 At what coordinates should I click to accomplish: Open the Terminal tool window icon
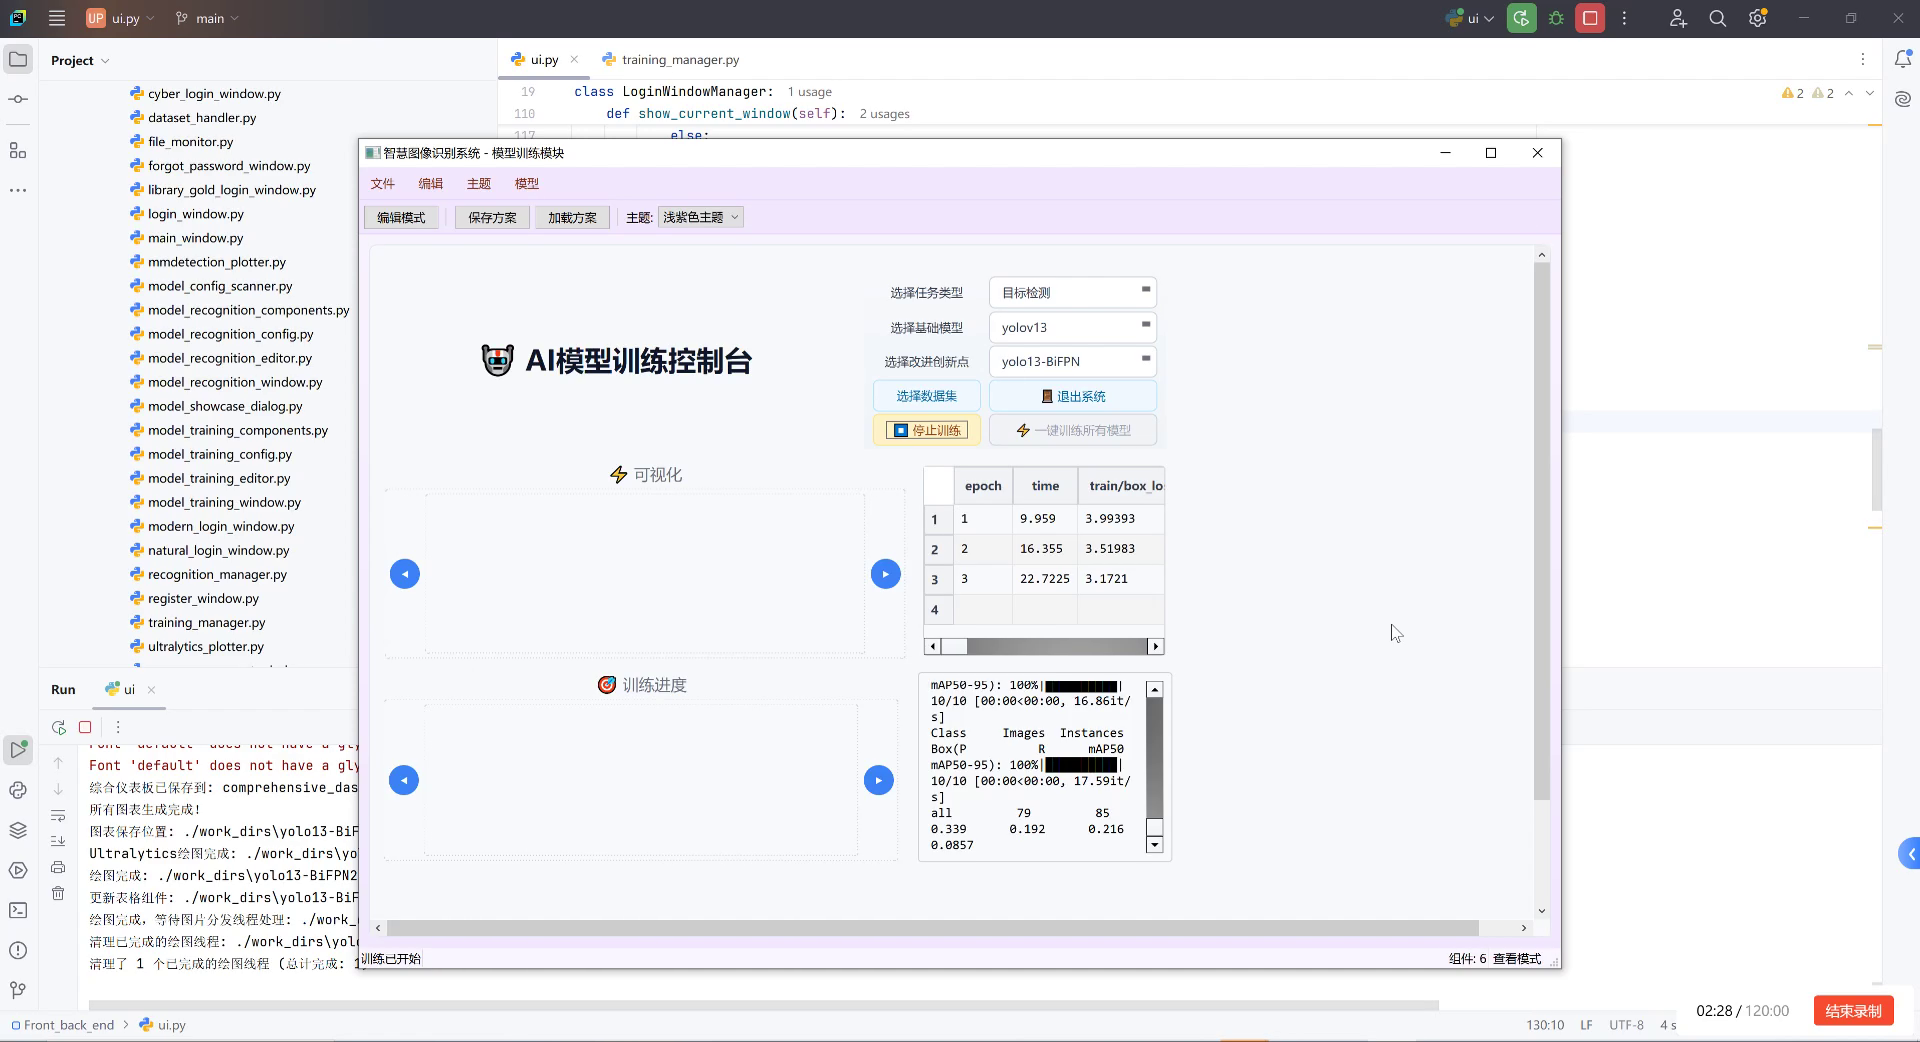18,910
